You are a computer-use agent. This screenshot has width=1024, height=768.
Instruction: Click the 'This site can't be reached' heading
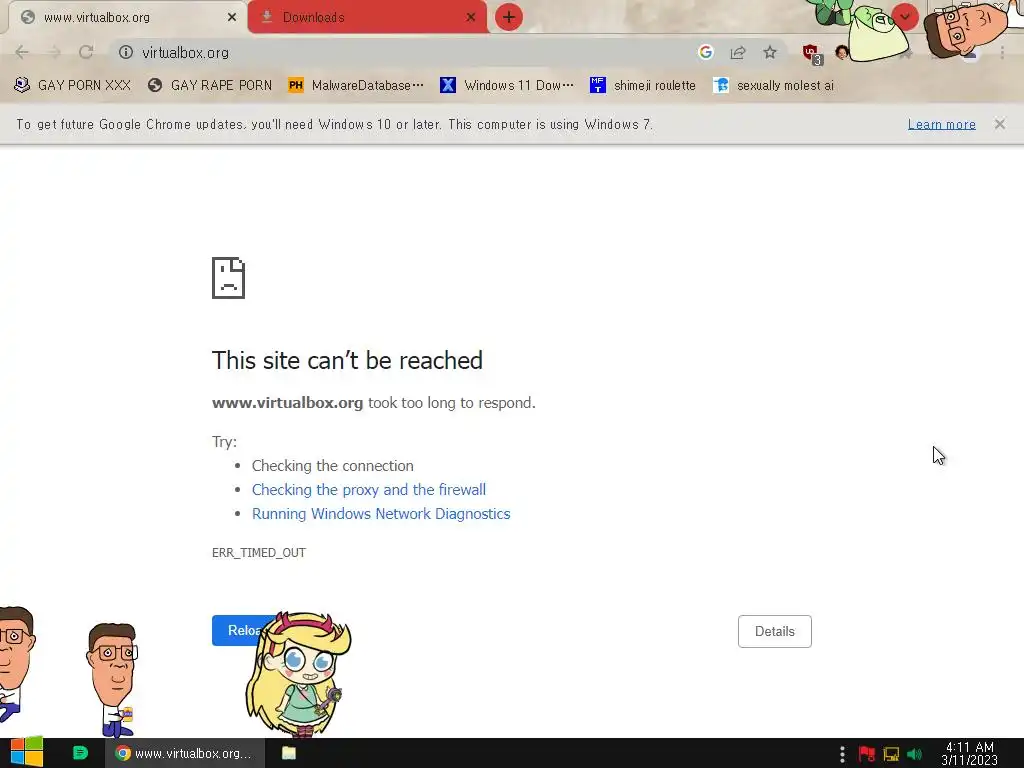pos(347,360)
